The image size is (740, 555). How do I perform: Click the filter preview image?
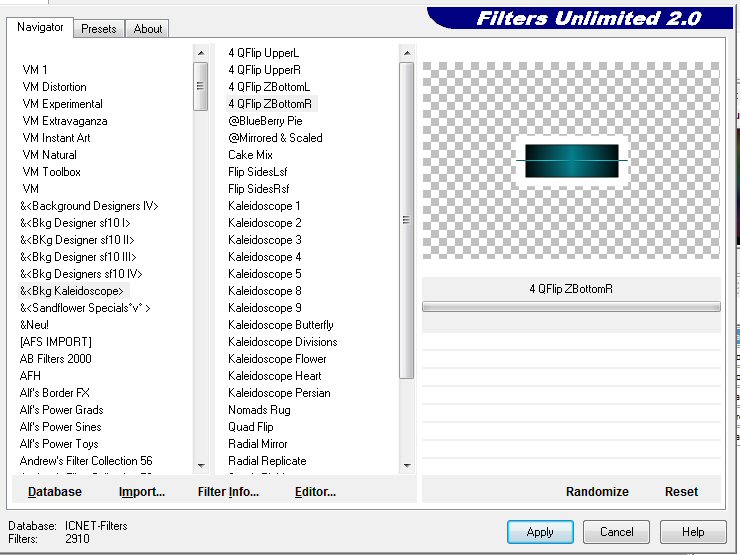571,161
